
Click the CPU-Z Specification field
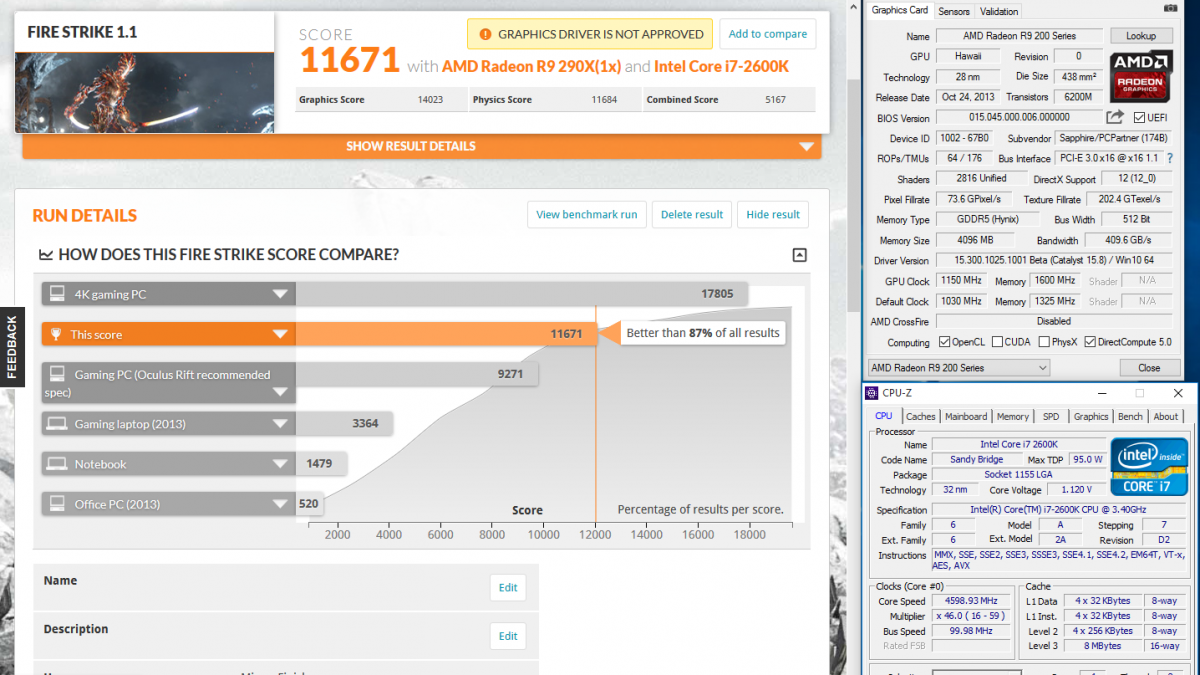point(1058,510)
